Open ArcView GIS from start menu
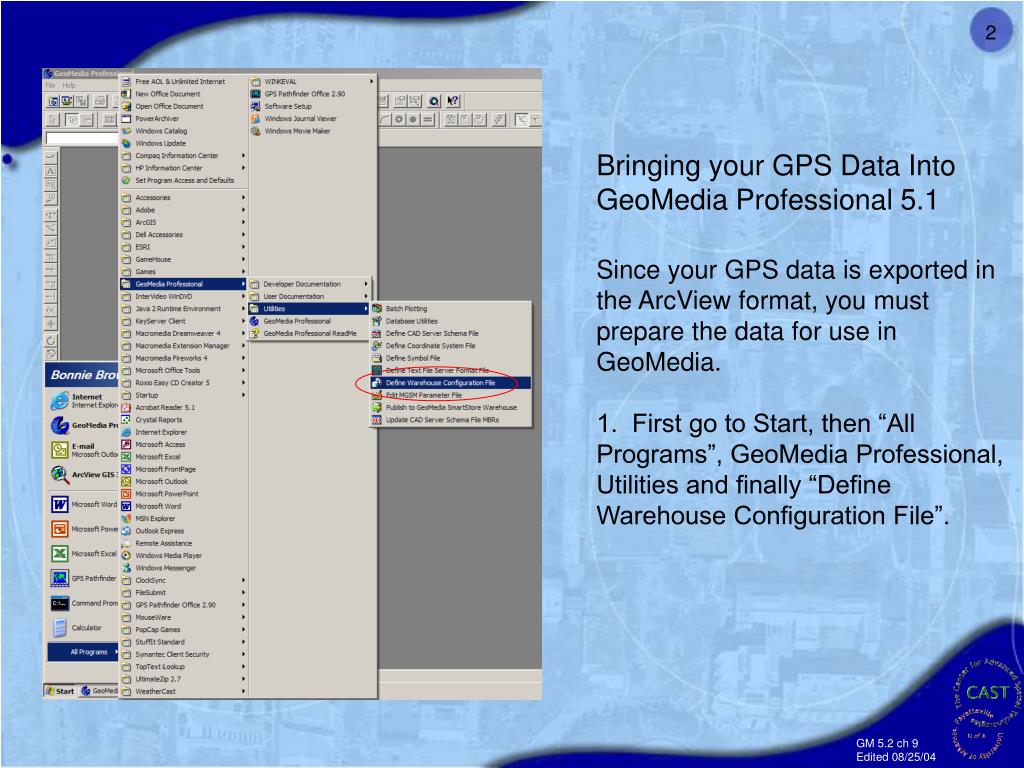The width and height of the screenshot is (1024, 768). point(84,475)
